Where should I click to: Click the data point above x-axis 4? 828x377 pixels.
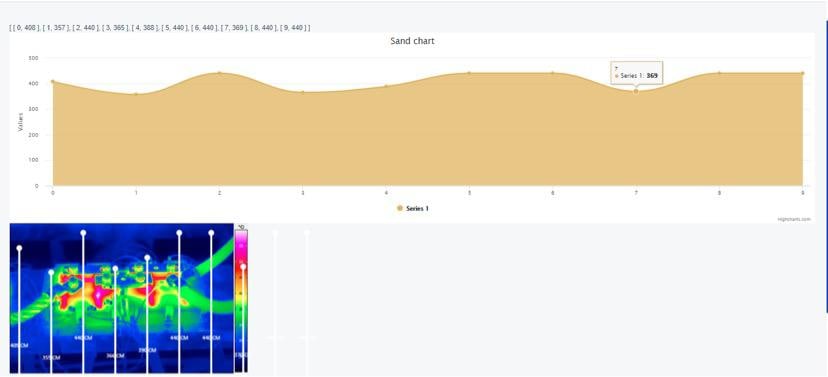pyautogui.click(x=386, y=86)
